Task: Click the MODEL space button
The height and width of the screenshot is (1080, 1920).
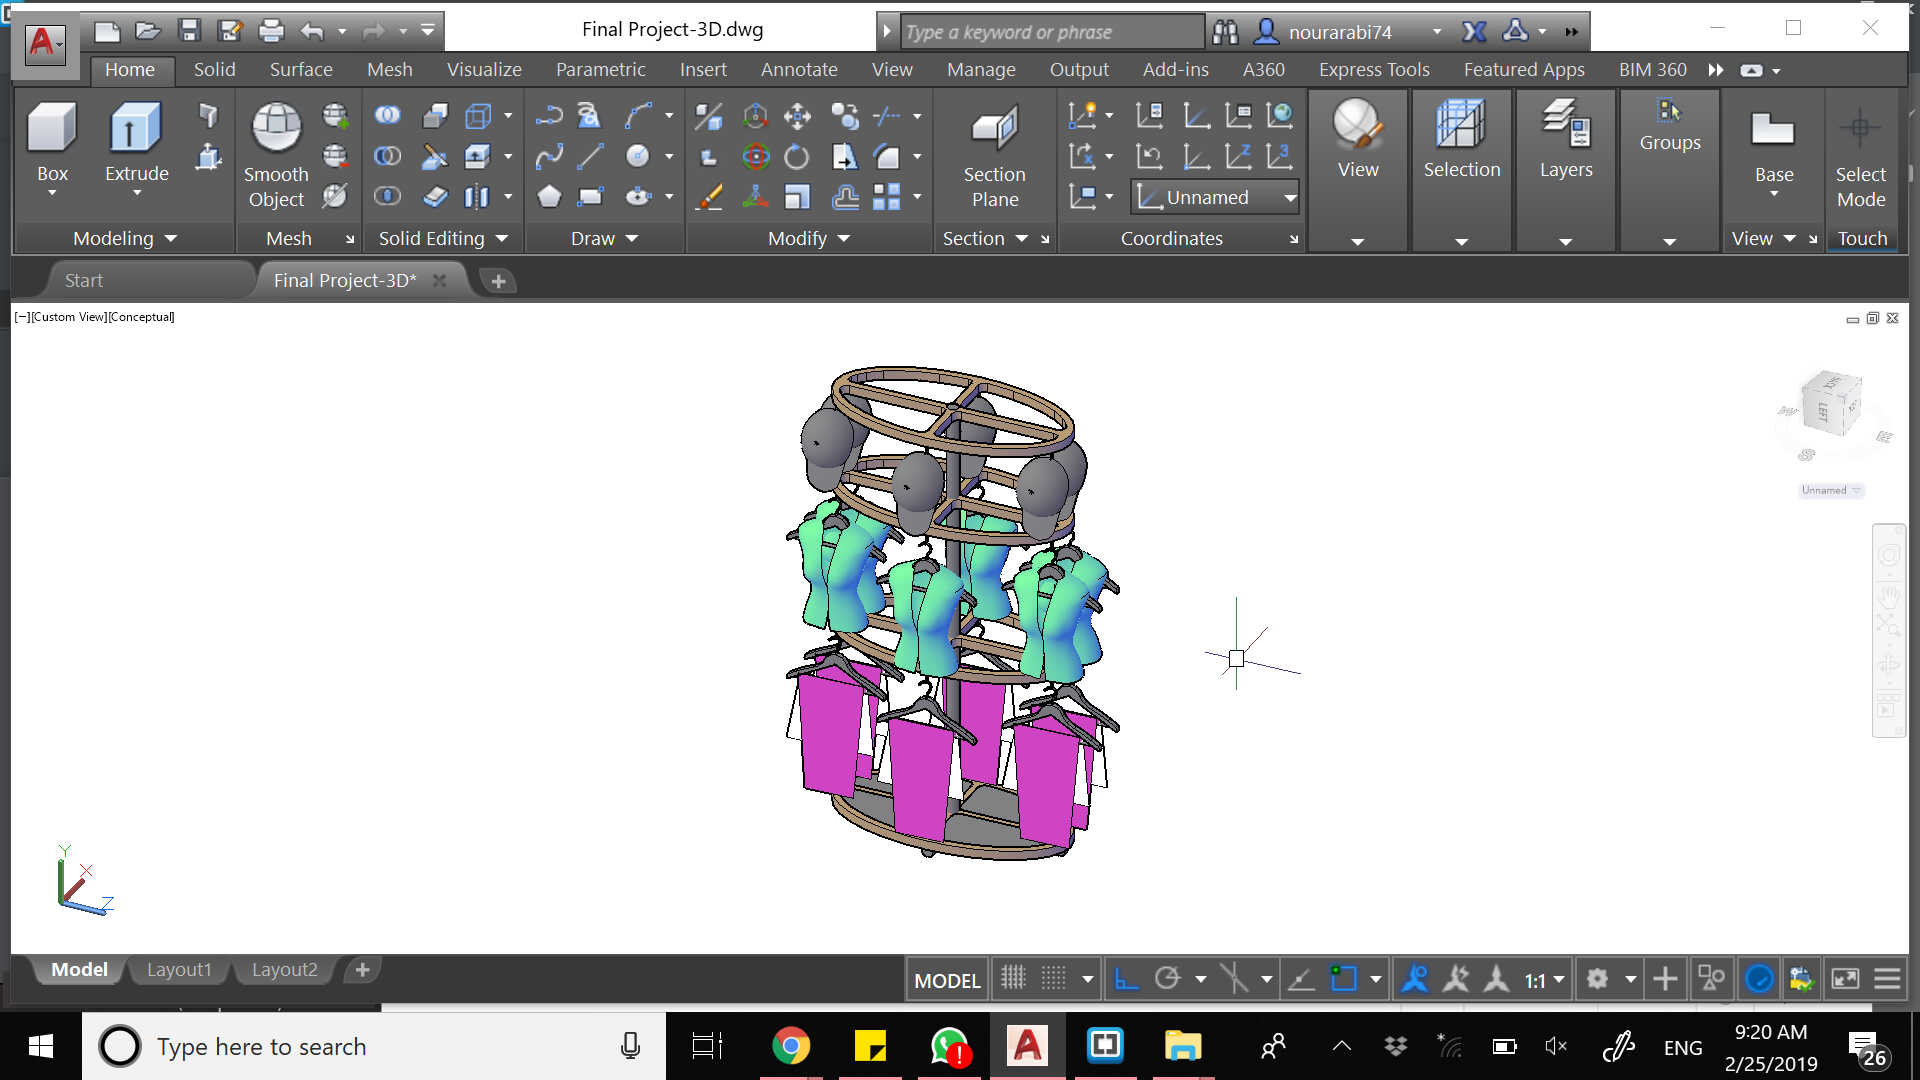Action: [946, 980]
